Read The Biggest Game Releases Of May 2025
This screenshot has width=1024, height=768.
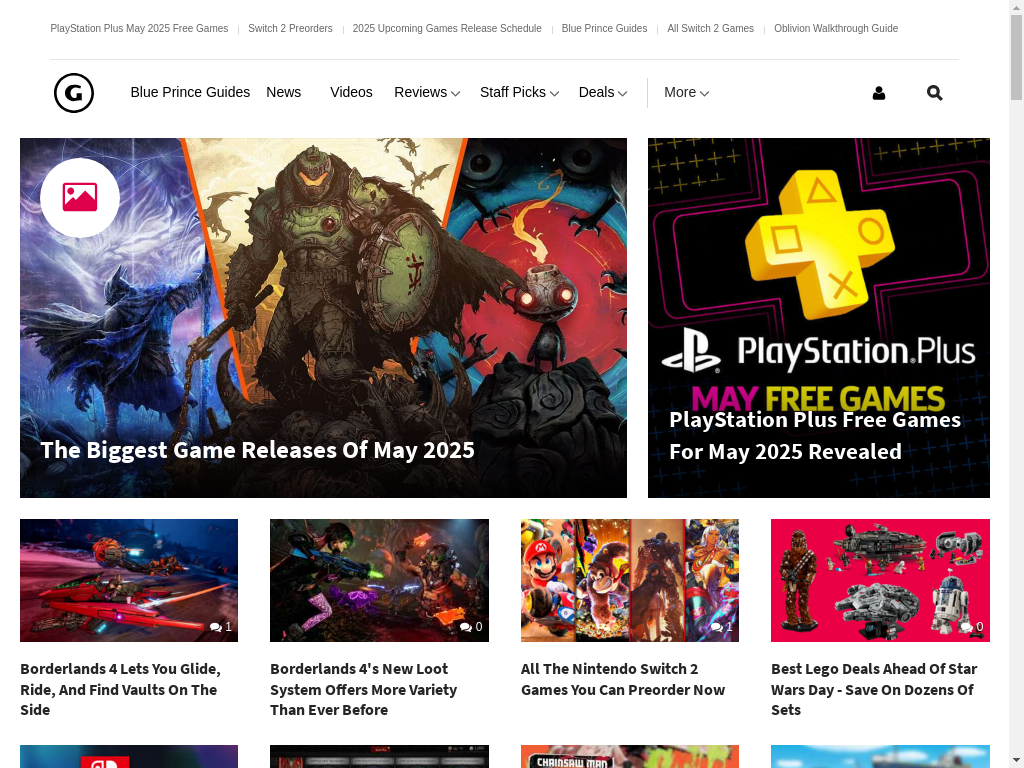click(257, 450)
